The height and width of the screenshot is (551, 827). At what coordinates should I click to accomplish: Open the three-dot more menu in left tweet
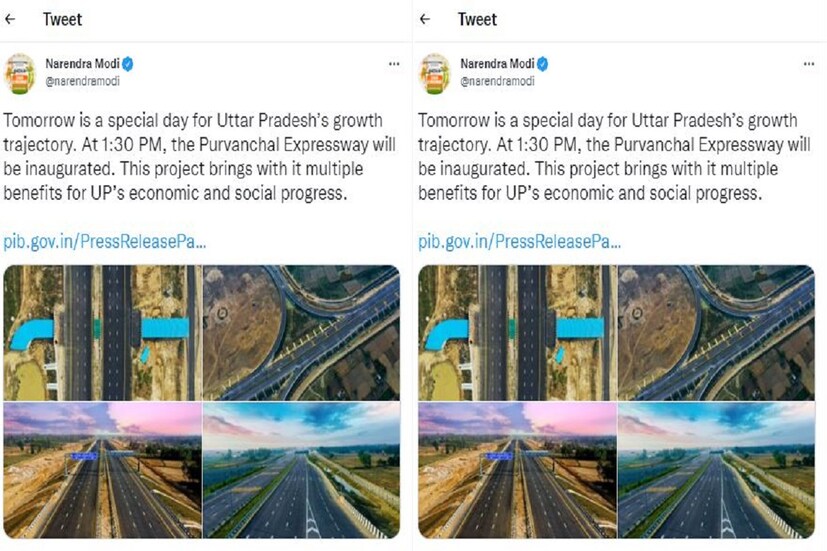coord(393,64)
